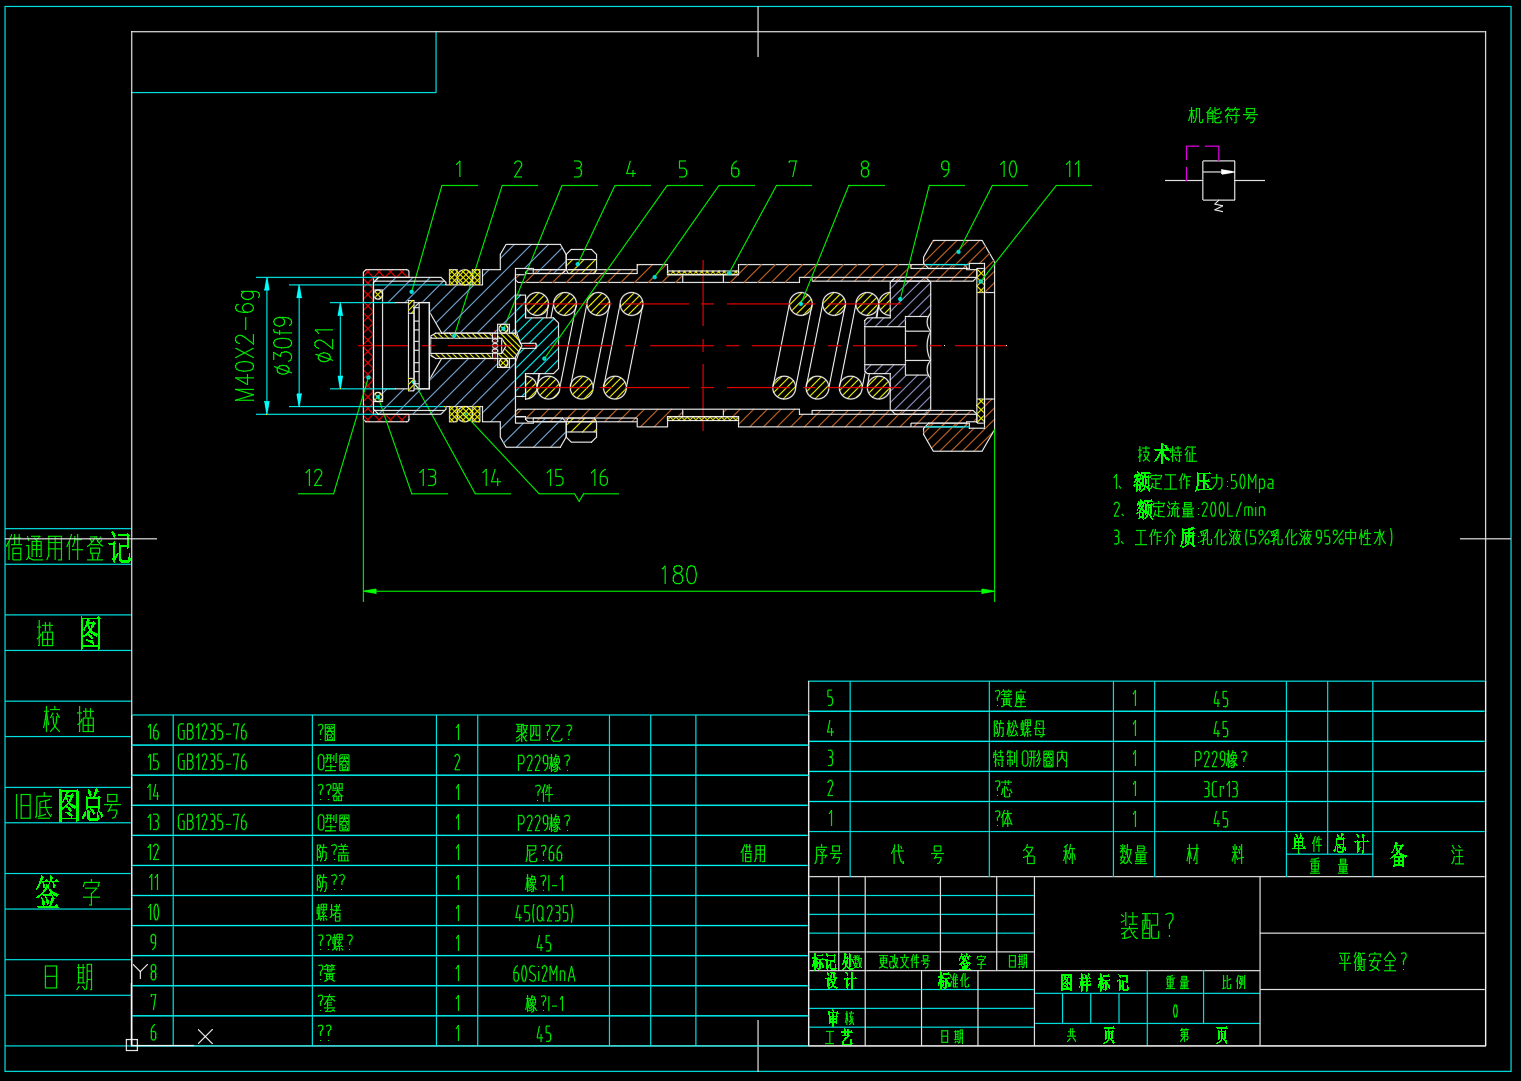Select the 签字 label in the side strip
The image size is (1521, 1081).
(68, 892)
